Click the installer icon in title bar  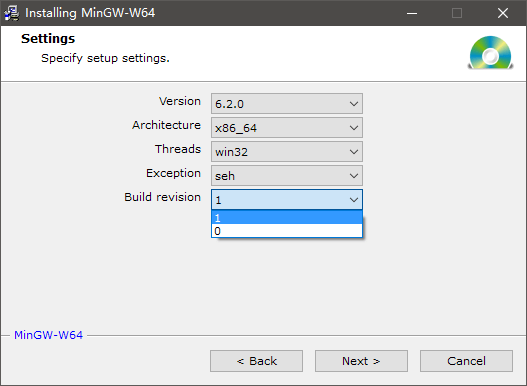tap(12, 13)
